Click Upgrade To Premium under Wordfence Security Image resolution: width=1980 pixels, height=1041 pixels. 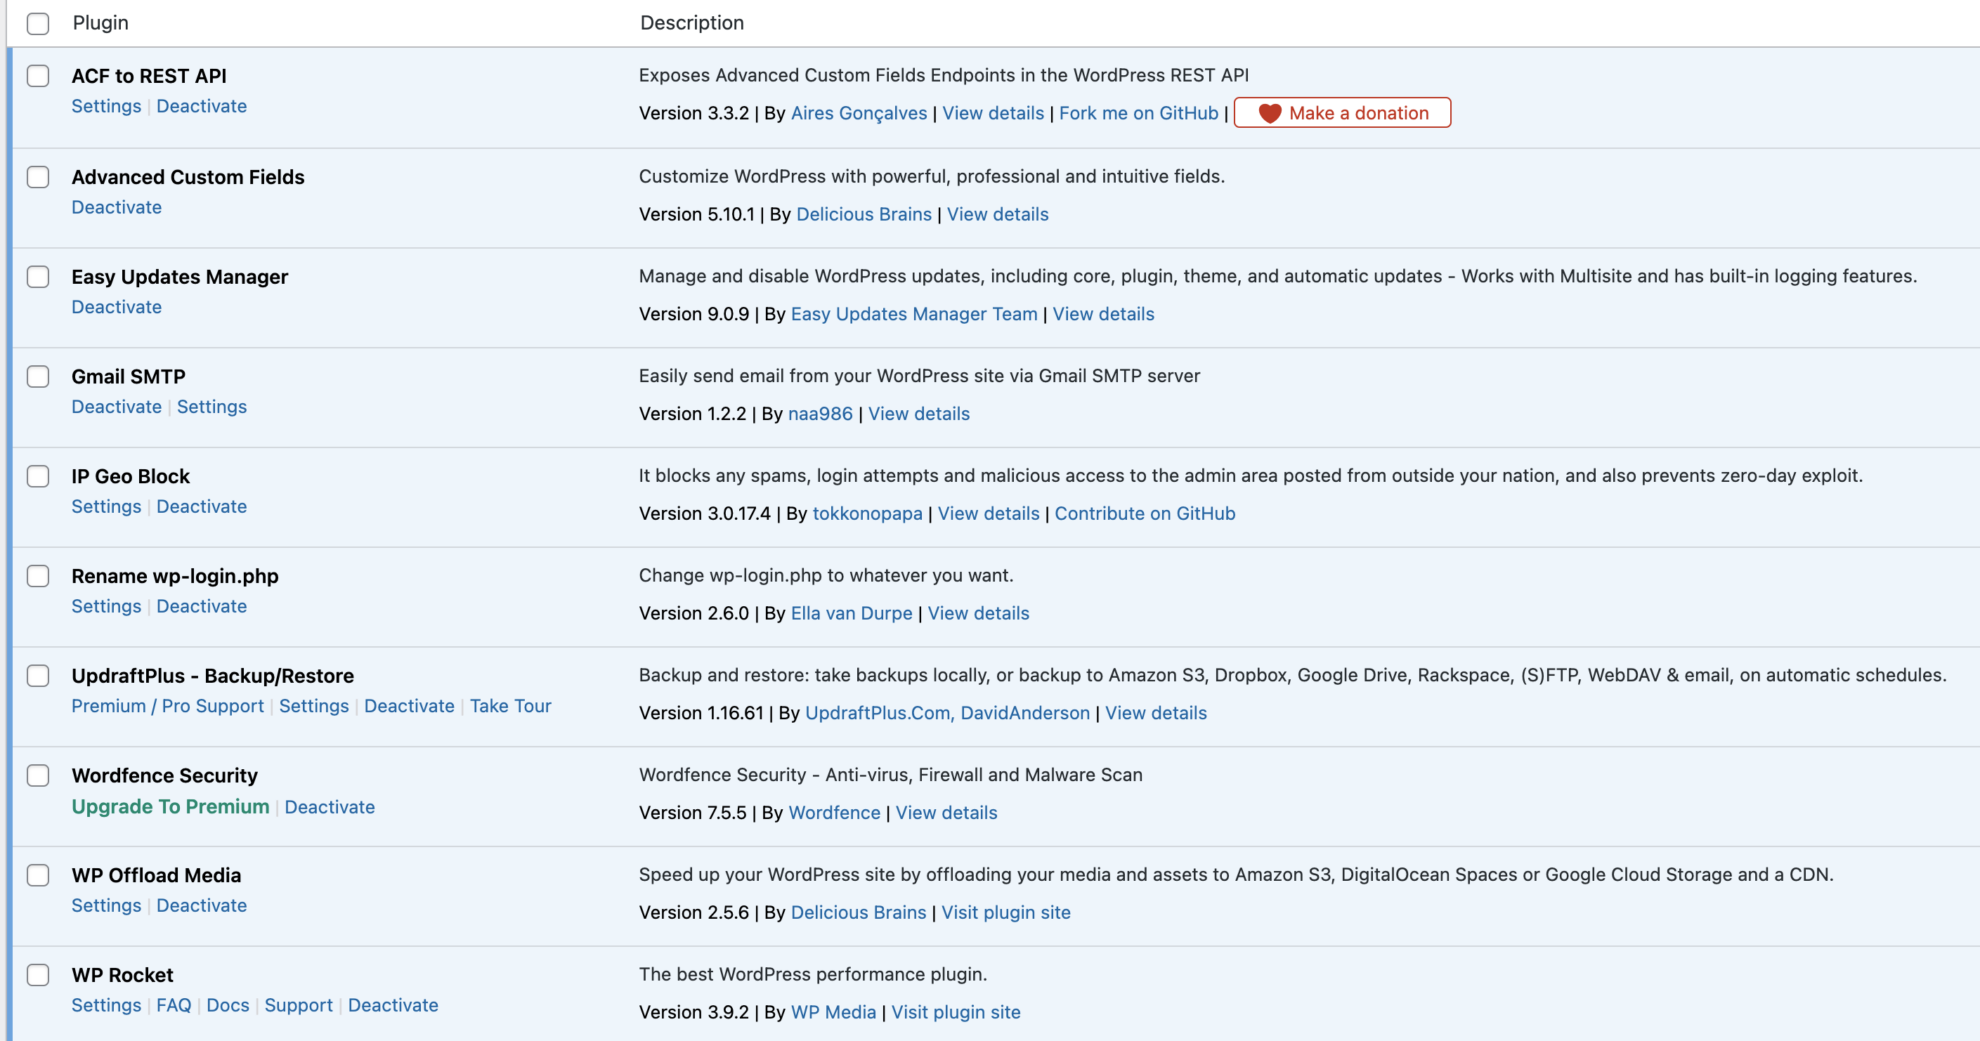169,806
